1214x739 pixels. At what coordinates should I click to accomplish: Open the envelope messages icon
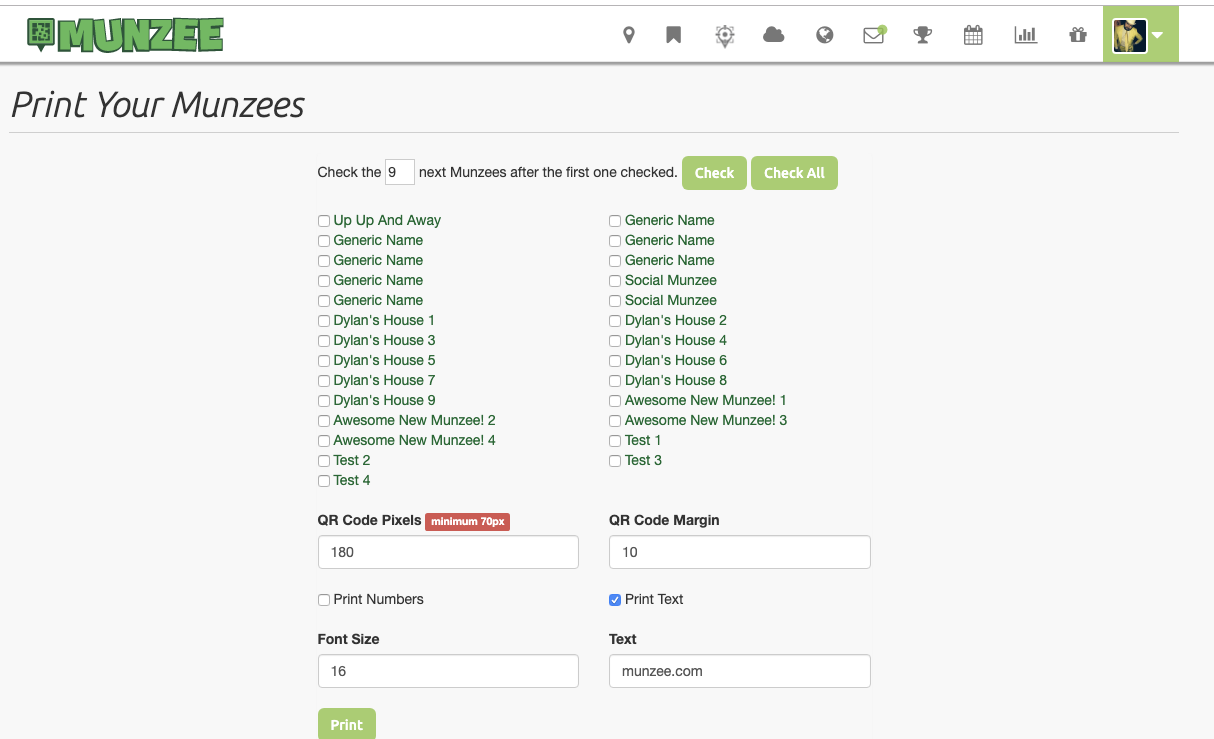(874, 36)
